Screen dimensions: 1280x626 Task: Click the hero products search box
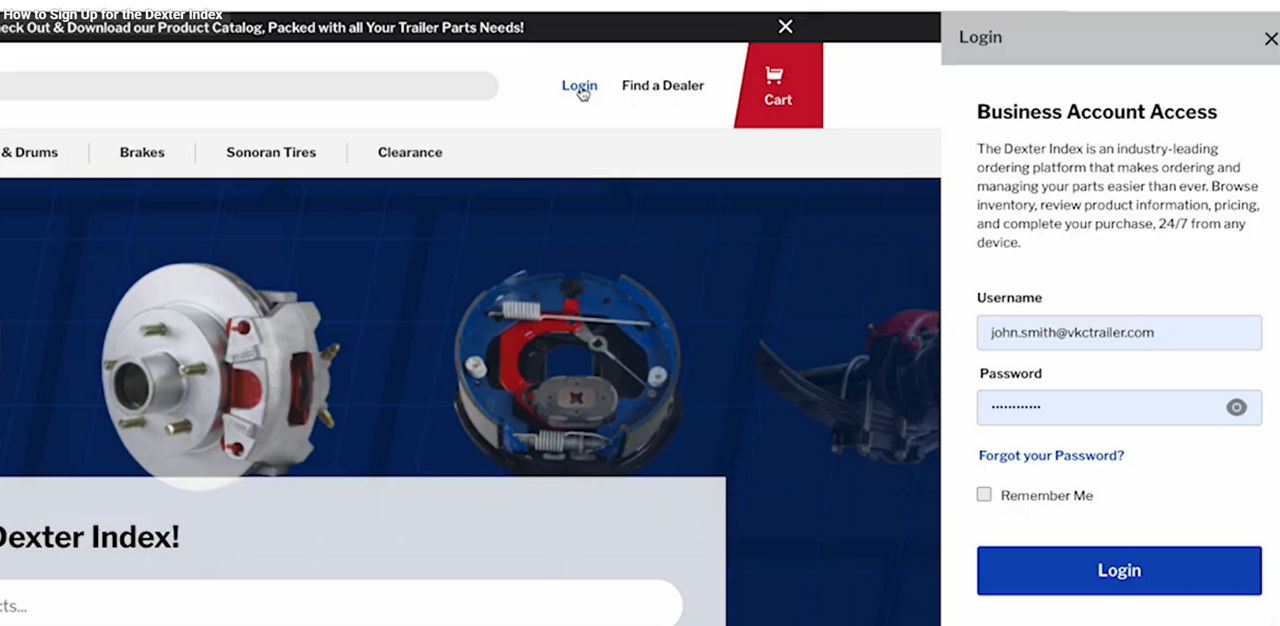tap(341, 605)
